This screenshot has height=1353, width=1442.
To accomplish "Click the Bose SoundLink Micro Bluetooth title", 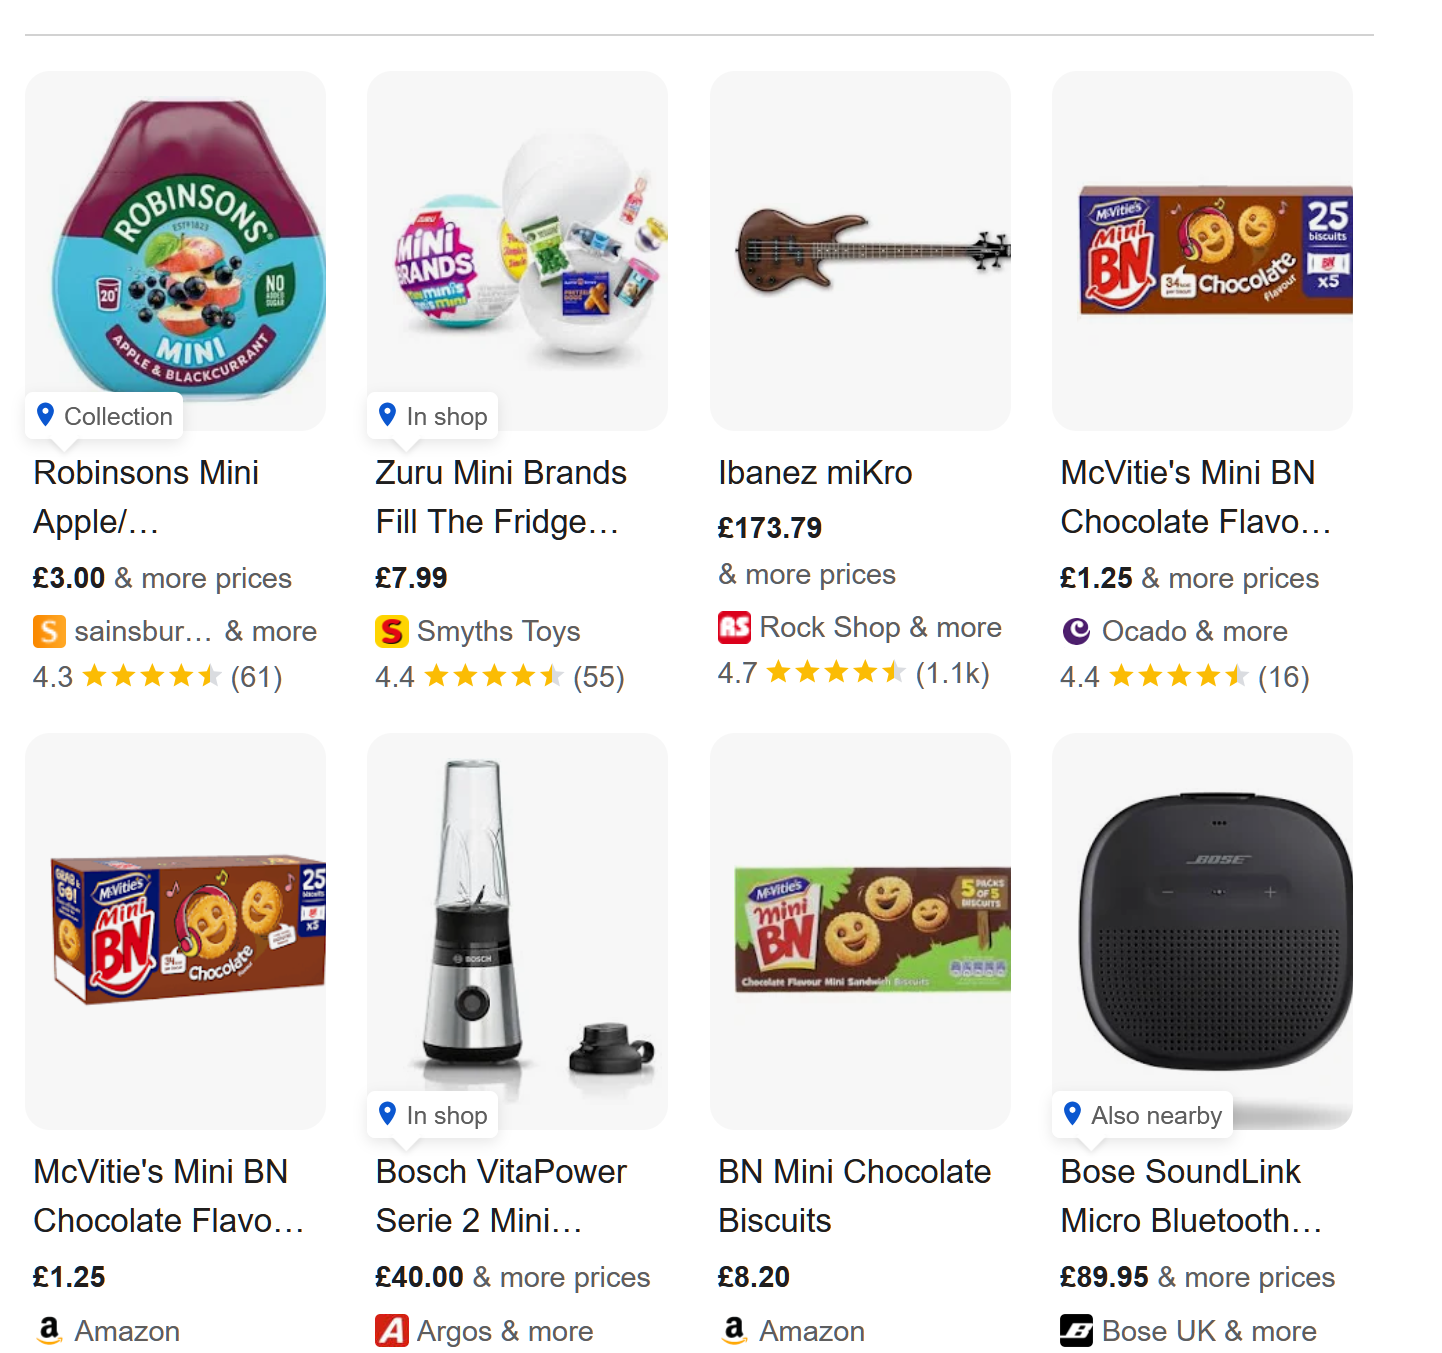I will pos(1190,1196).
